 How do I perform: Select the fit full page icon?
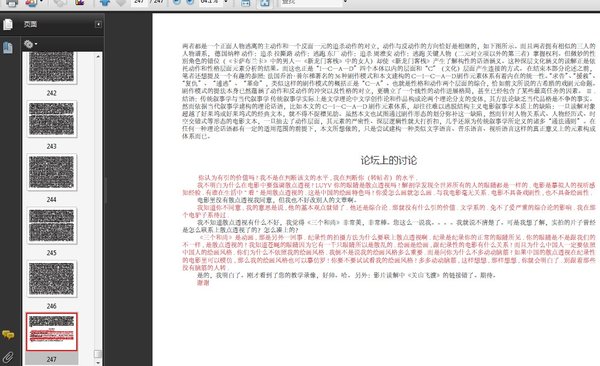coord(265,3)
